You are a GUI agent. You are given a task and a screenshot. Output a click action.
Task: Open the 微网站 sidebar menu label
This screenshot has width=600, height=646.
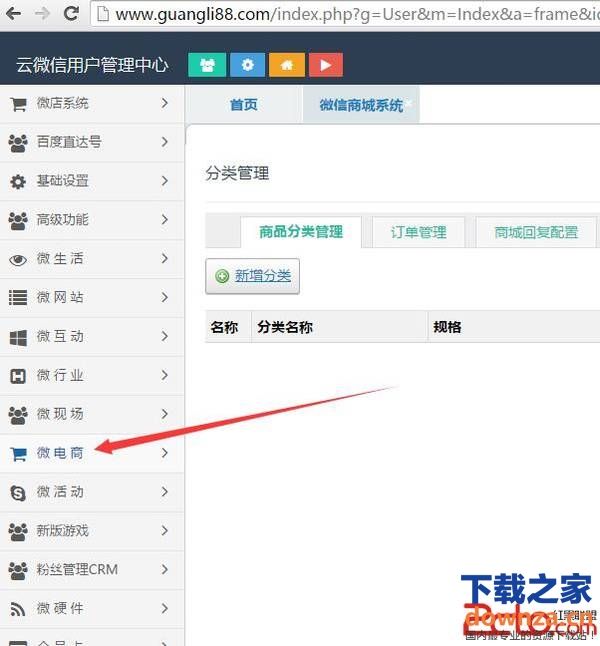[60, 297]
